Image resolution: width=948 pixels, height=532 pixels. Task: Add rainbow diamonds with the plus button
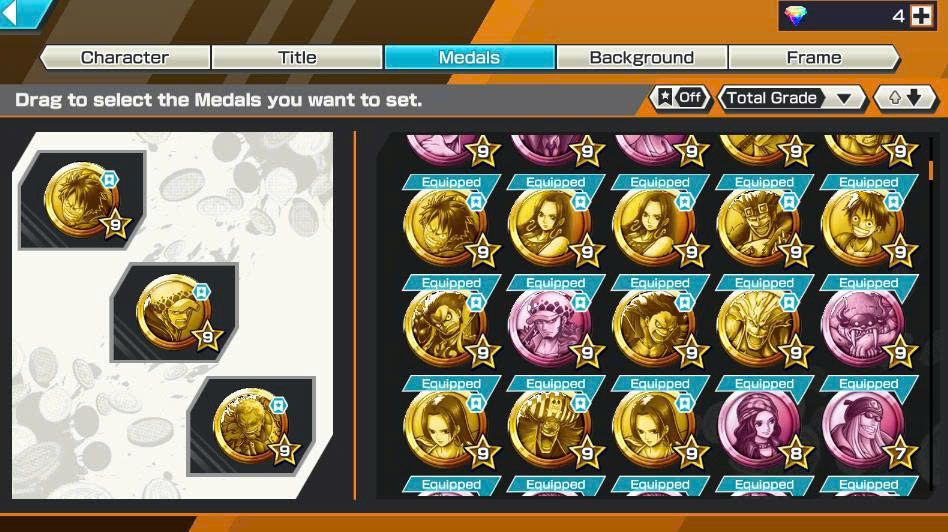tap(921, 16)
